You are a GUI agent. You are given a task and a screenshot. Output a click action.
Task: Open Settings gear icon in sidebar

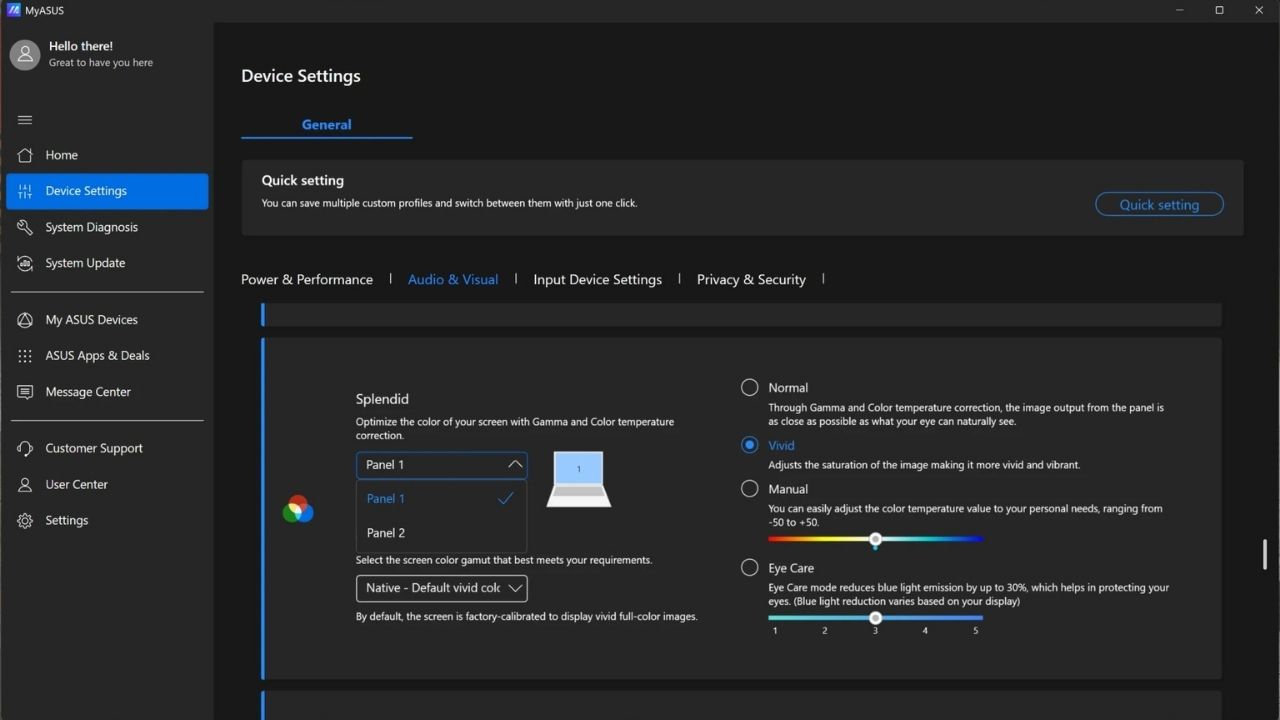pos(25,520)
